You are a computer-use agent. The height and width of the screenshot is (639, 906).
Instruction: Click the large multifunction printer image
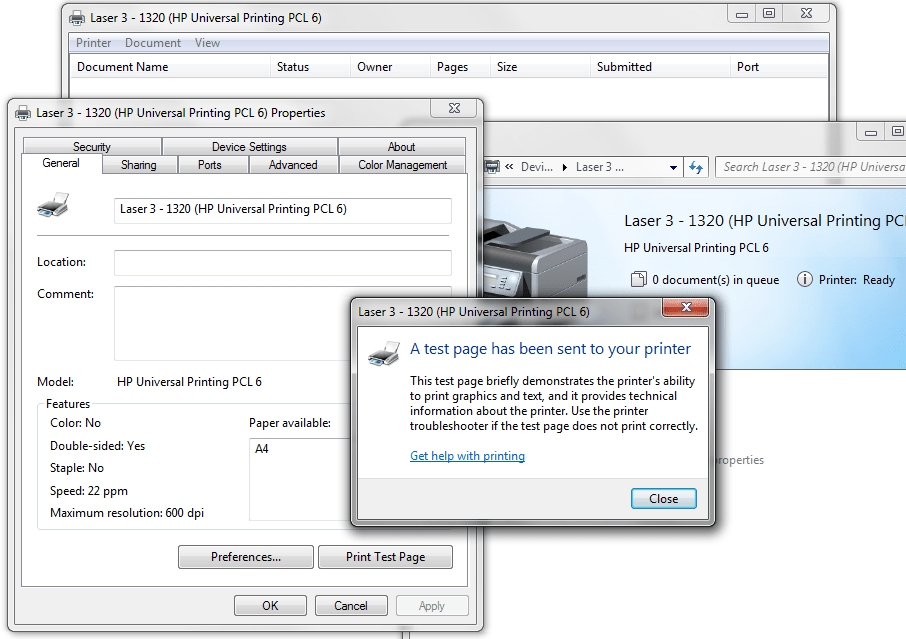tap(534, 260)
